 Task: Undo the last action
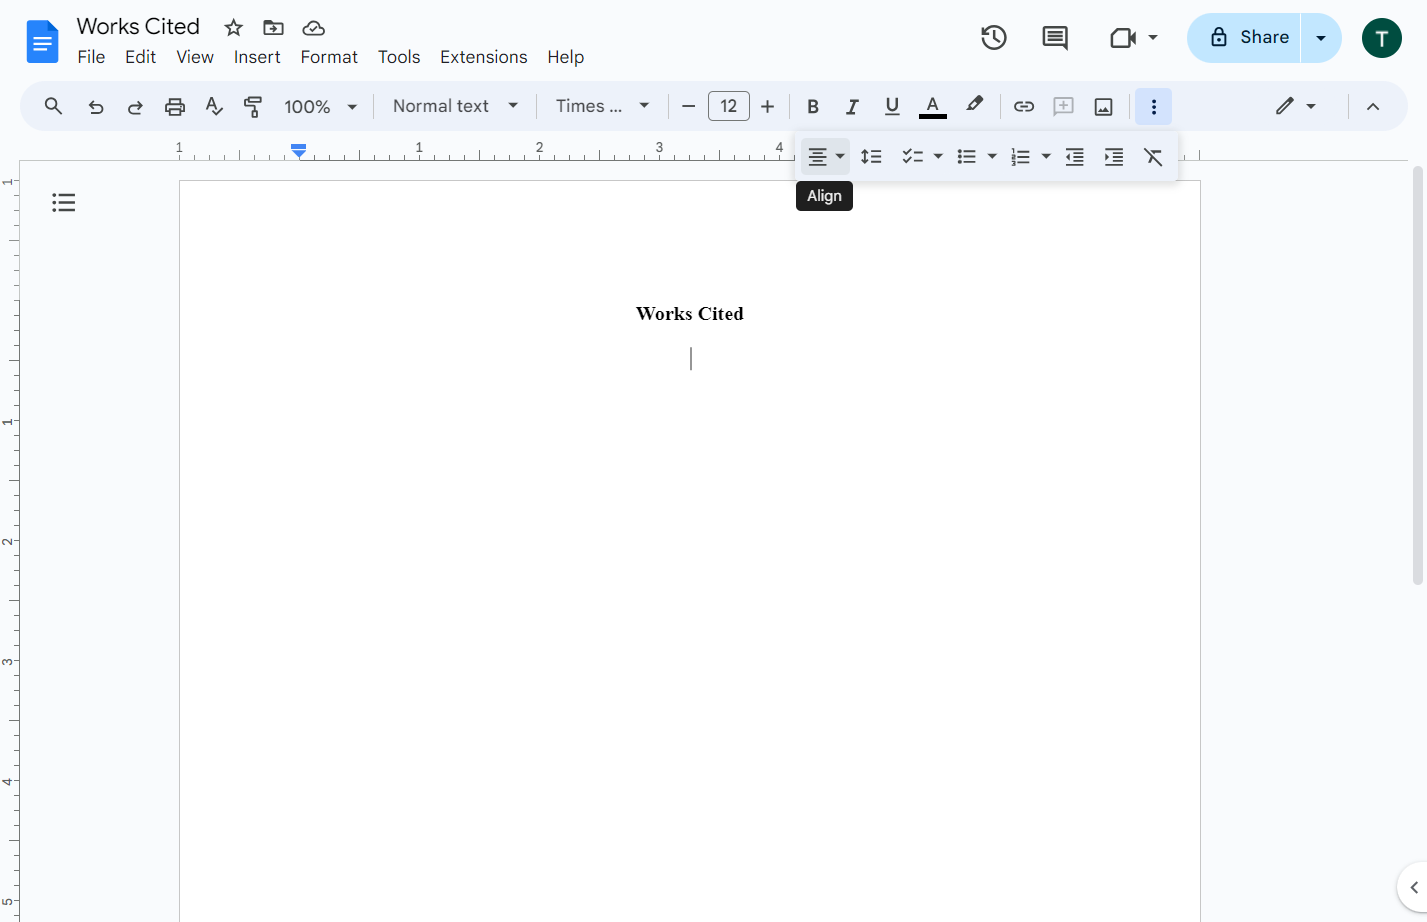96,107
